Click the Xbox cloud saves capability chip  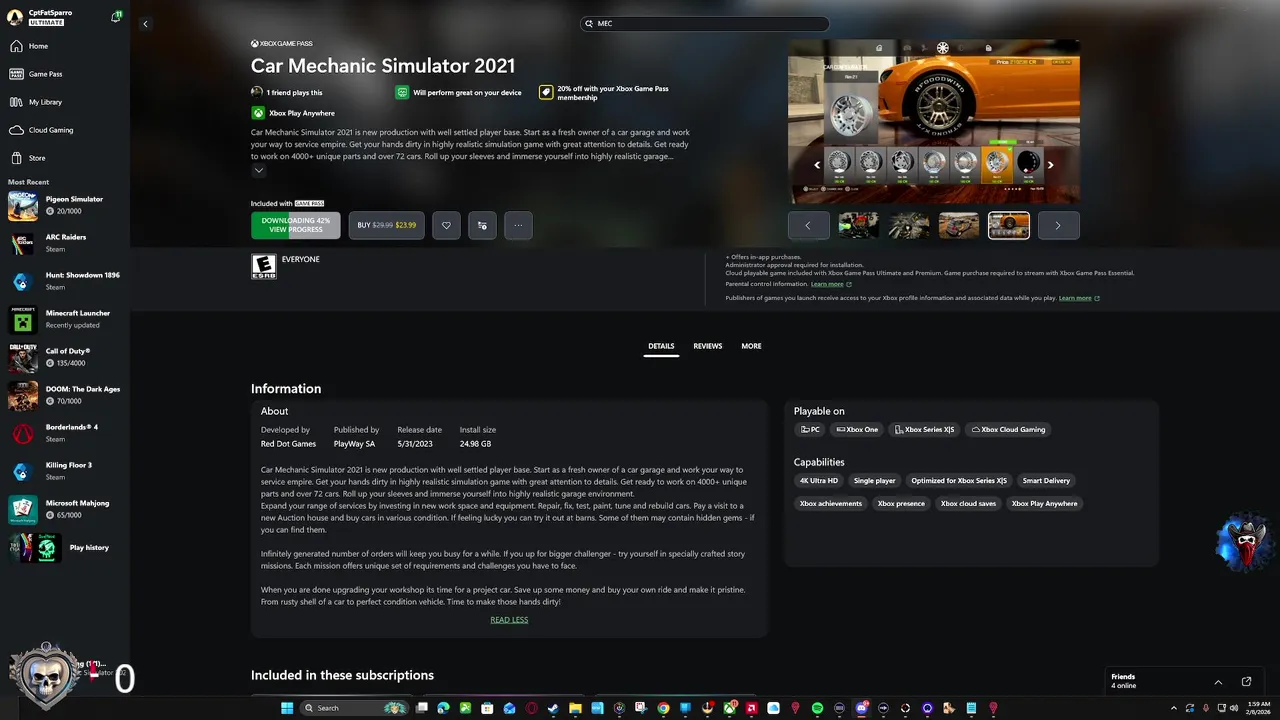(968, 504)
